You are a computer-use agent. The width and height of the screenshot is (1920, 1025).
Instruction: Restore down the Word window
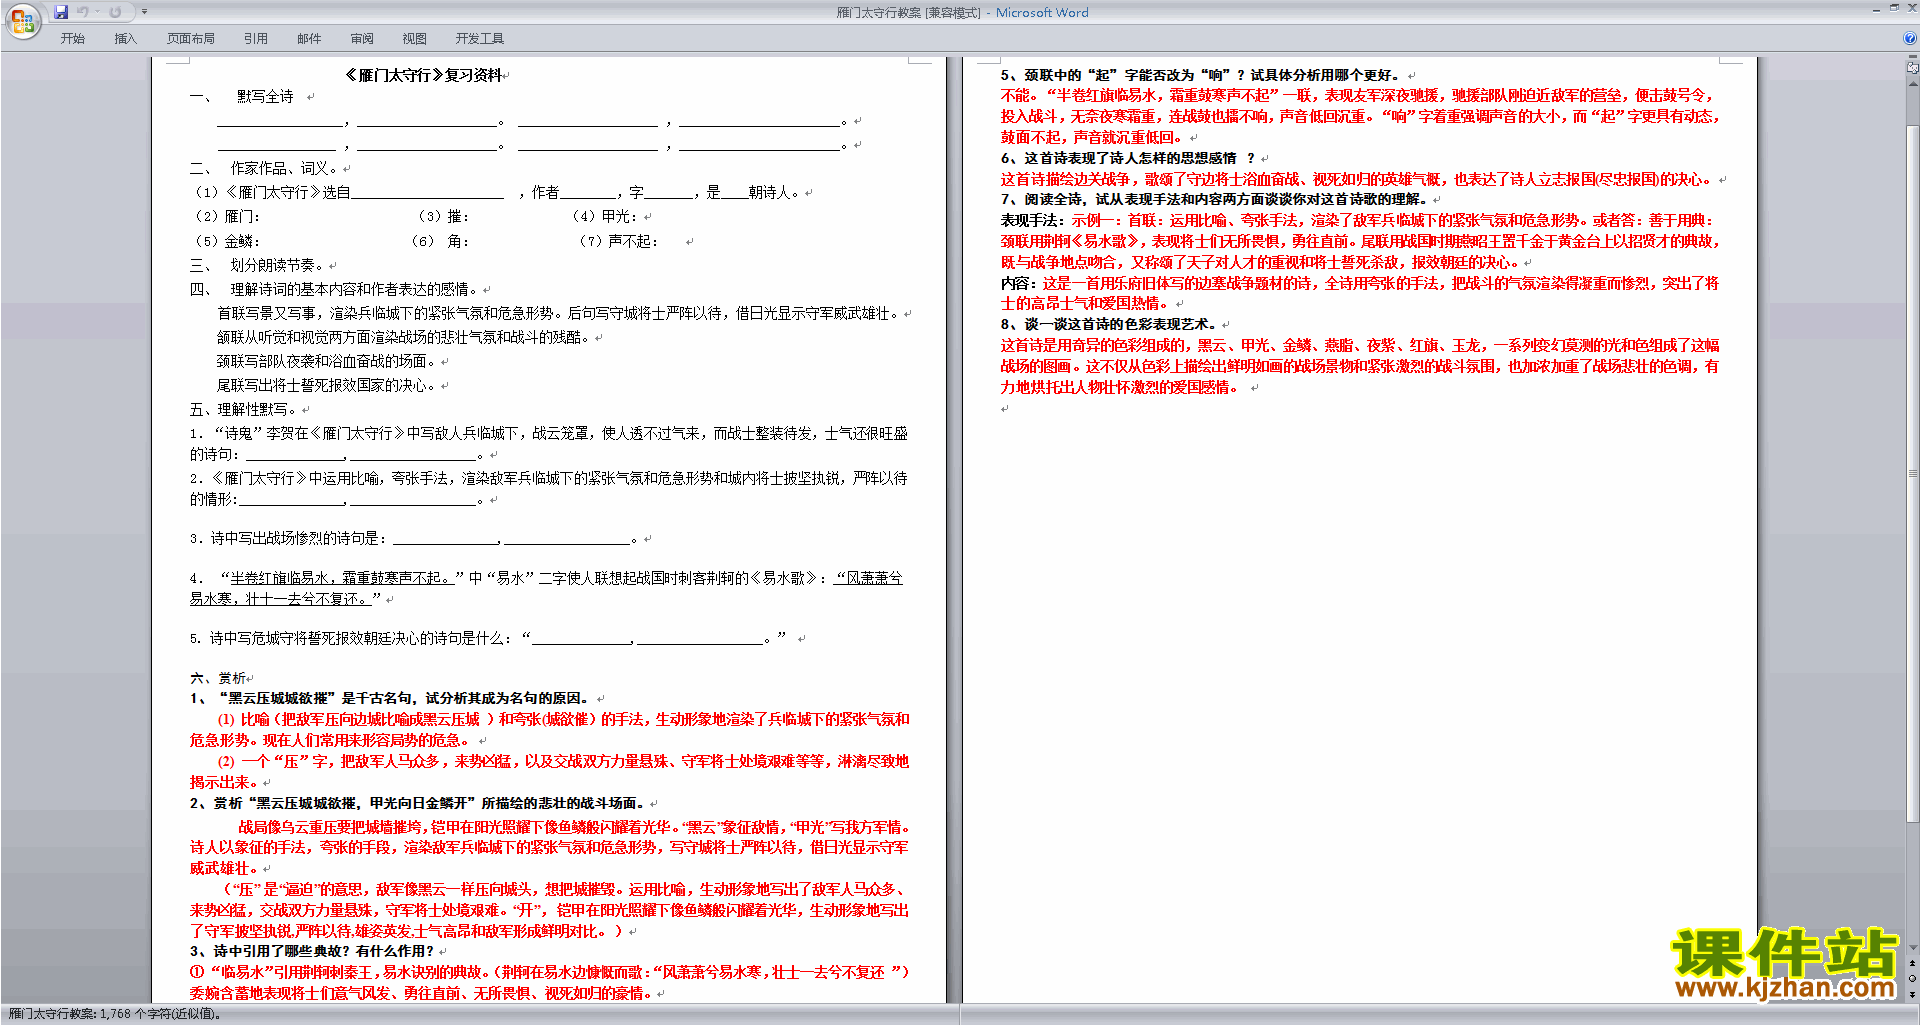1894,8
